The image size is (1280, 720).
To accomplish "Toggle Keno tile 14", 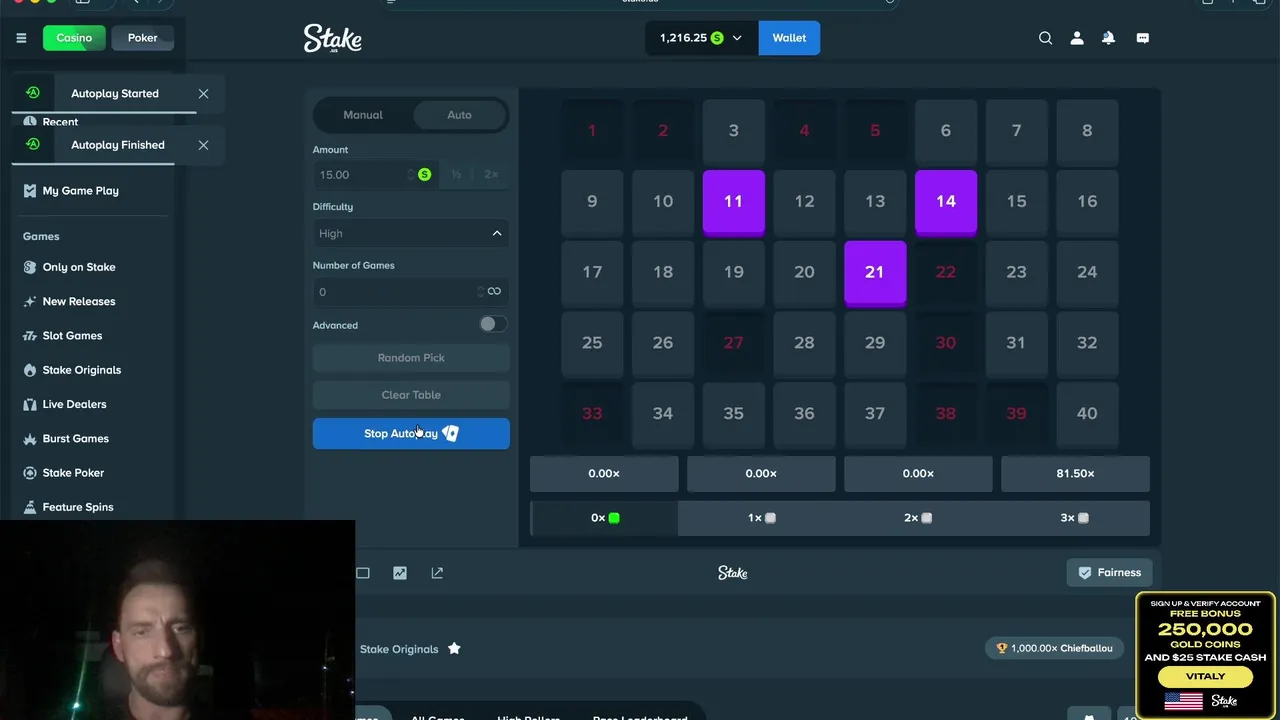I will tap(946, 202).
